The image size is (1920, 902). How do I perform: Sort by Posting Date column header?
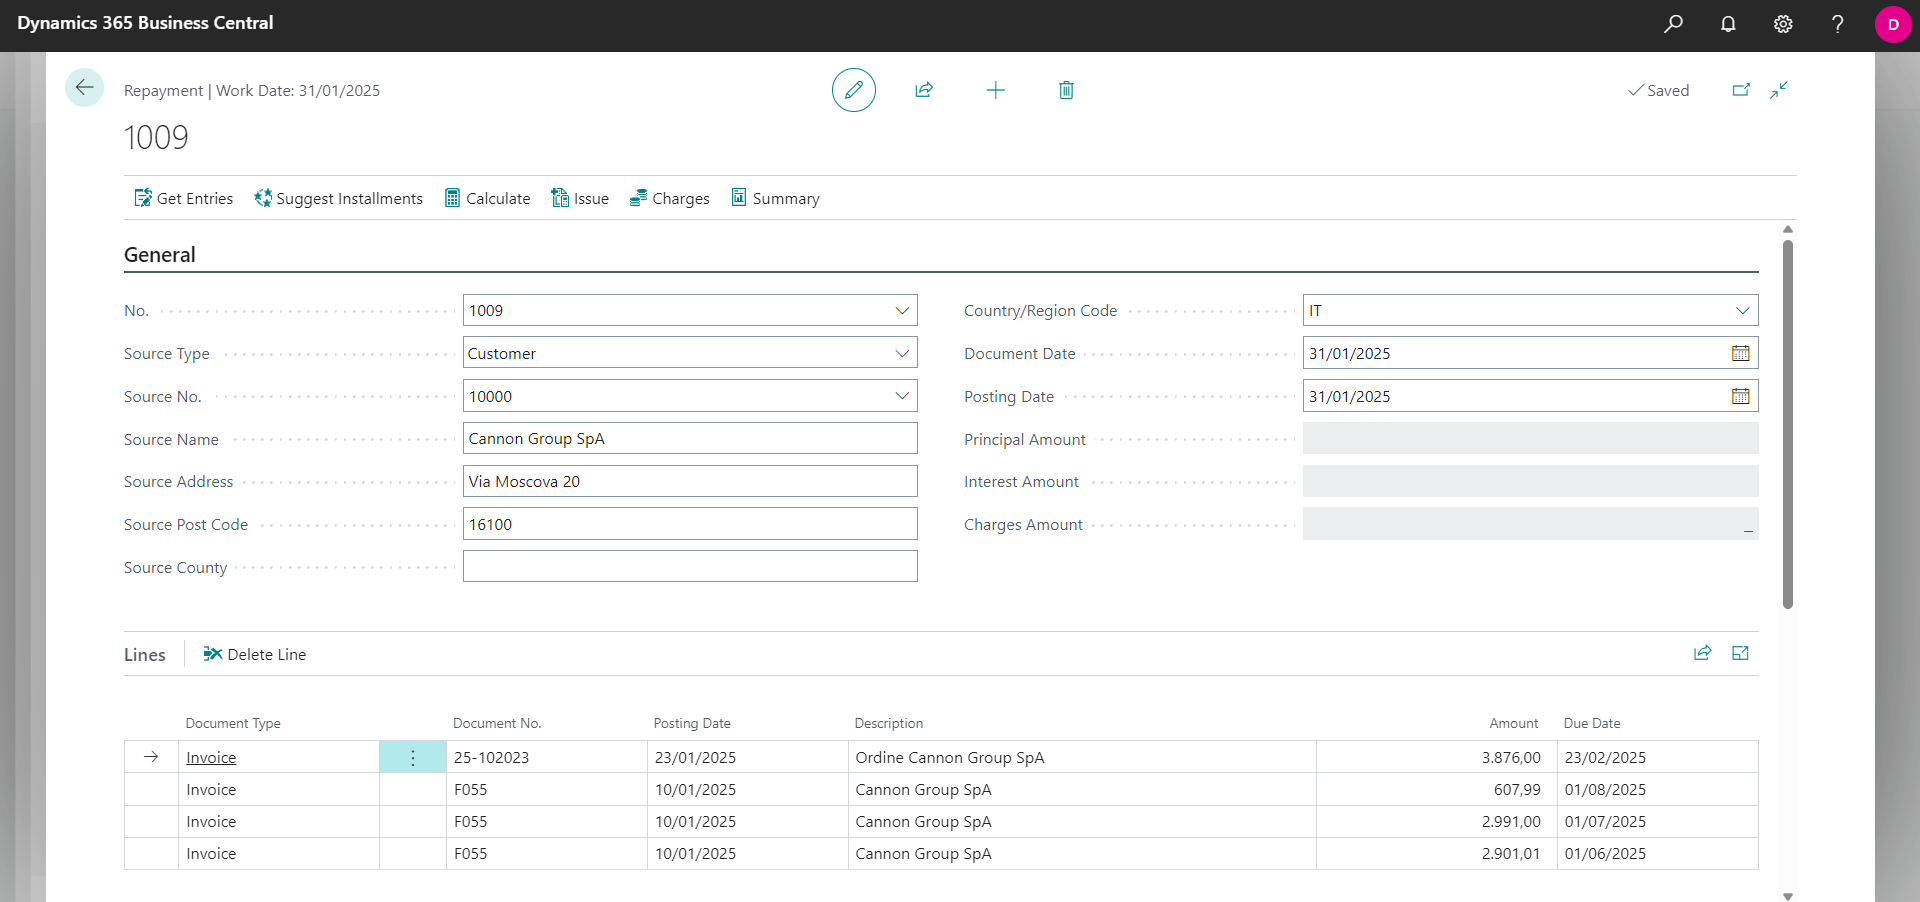tap(692, 723)
